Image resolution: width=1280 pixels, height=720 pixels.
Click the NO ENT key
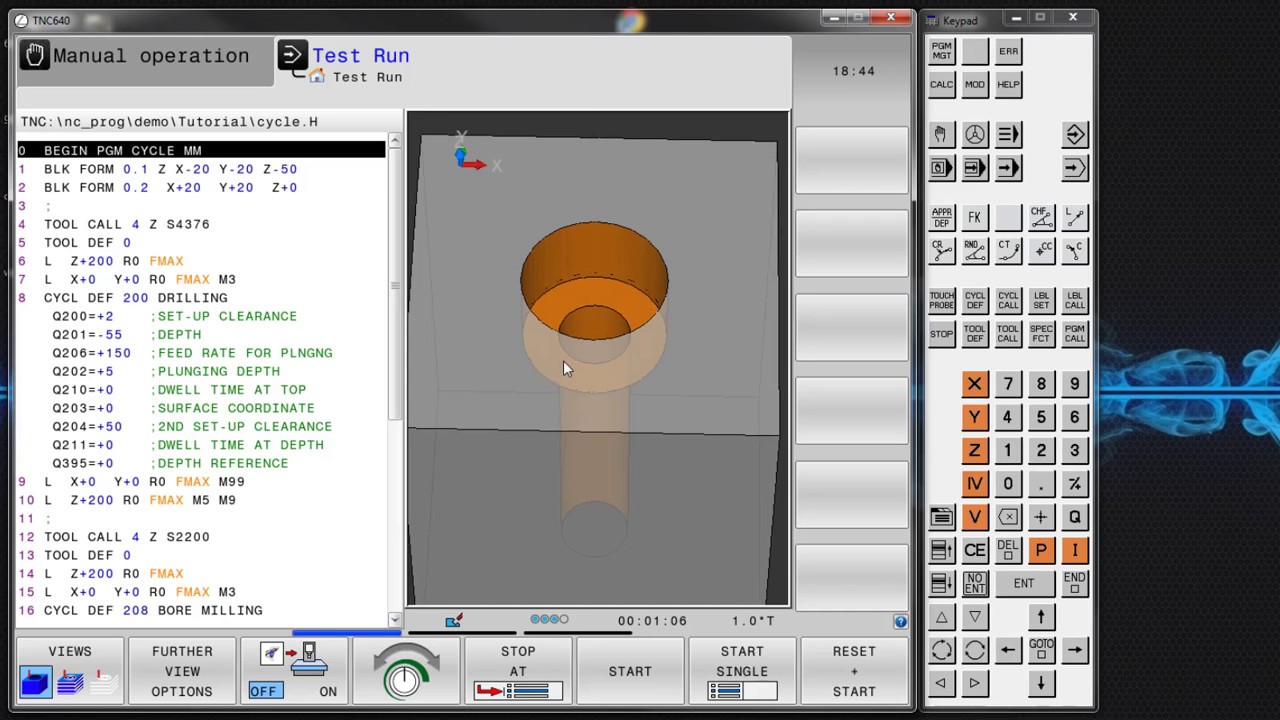point(975,584)
